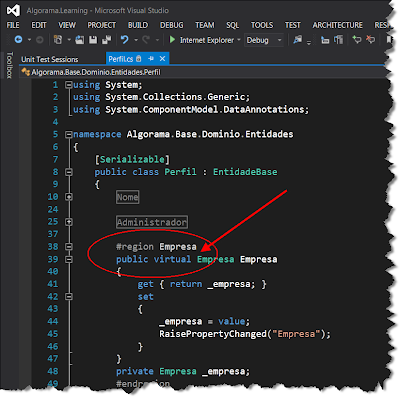Open the Toolbox side panel
Image resolution: width=400 pixels, height=397 pixels.
click(9, 65)
